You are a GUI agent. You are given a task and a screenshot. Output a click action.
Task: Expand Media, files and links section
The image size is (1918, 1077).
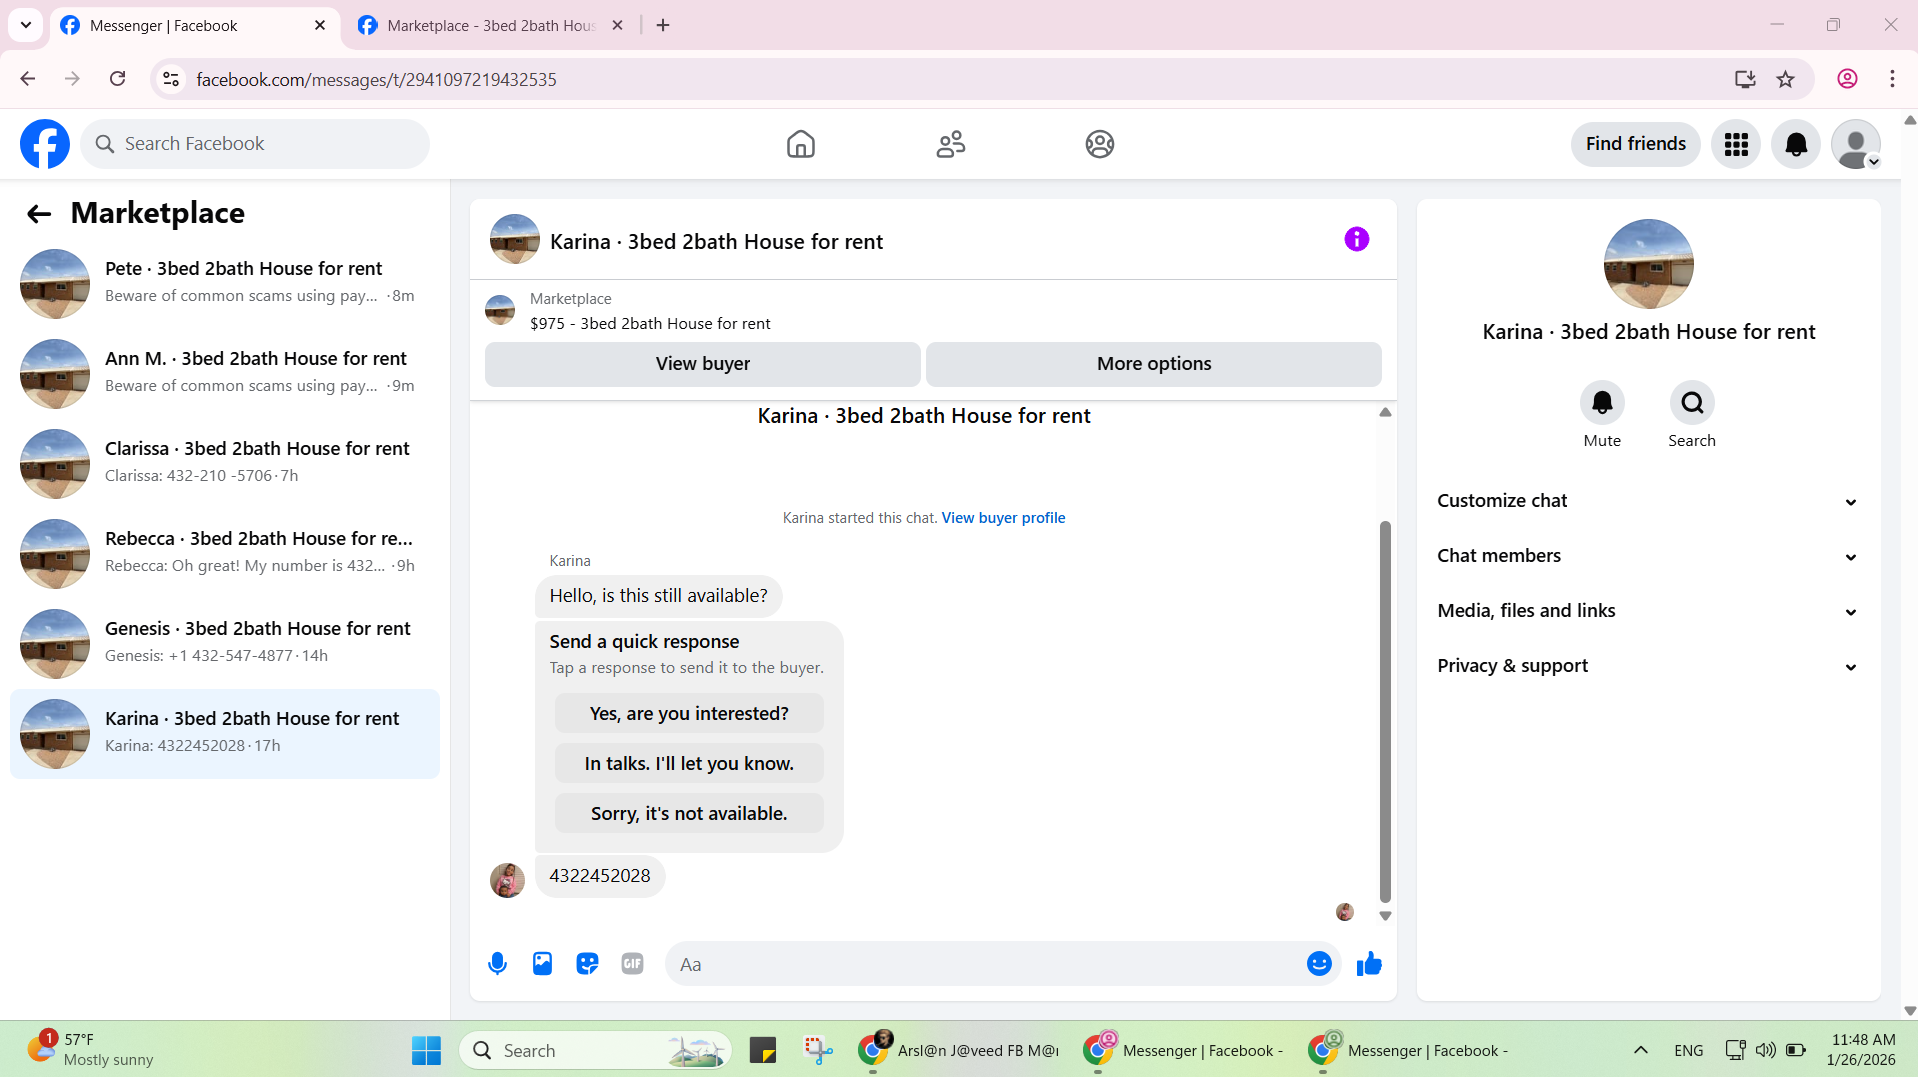[x=1648, y=611]
